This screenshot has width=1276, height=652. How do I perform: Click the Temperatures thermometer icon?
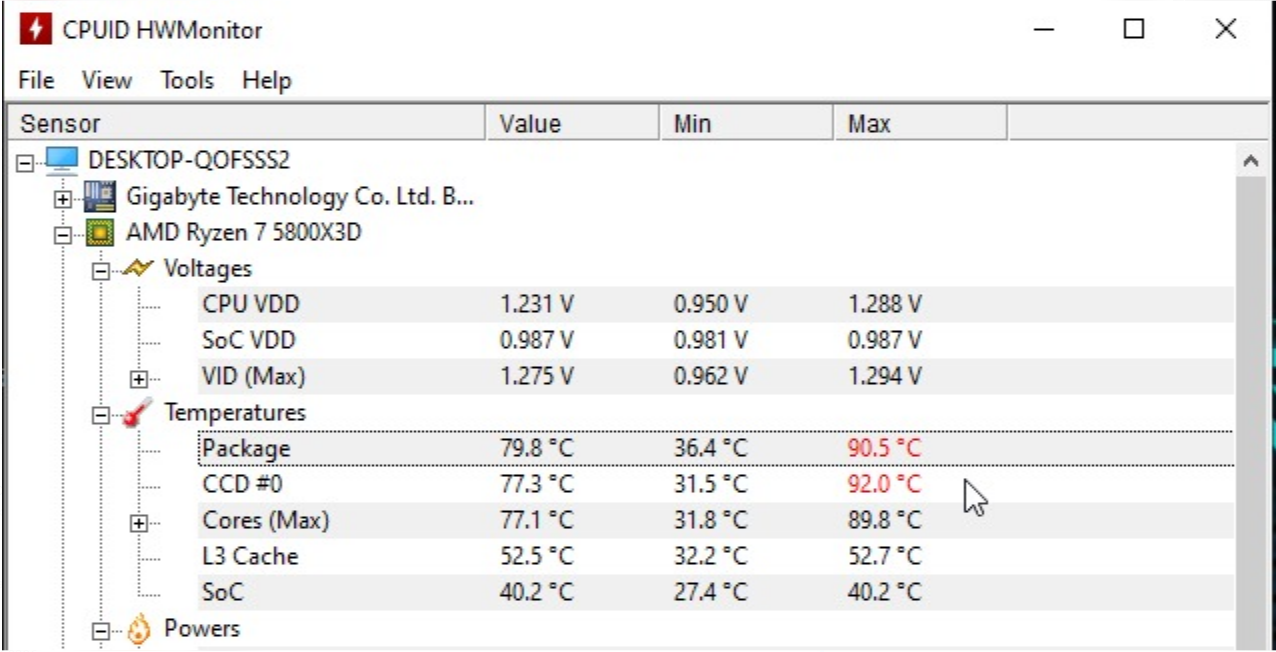click(x=138, y=412)
